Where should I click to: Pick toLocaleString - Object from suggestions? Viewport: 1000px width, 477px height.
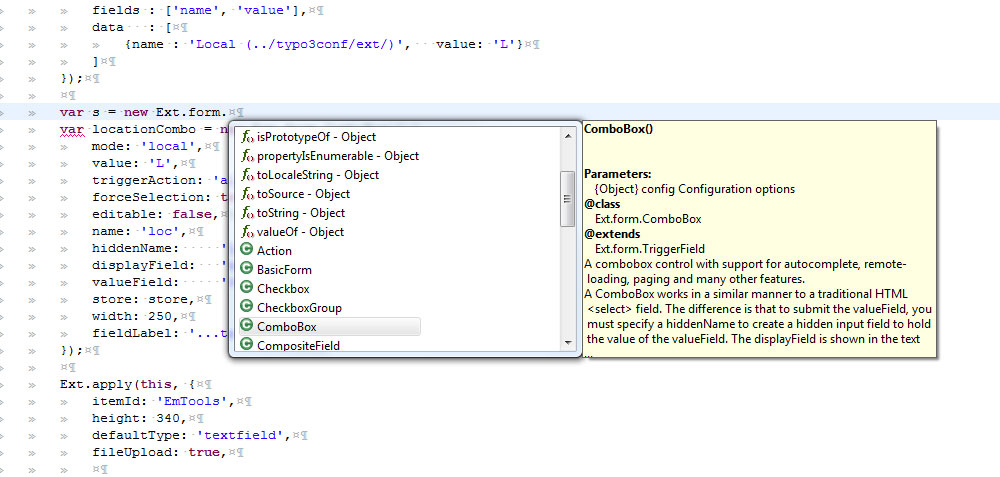pos(317,175)
